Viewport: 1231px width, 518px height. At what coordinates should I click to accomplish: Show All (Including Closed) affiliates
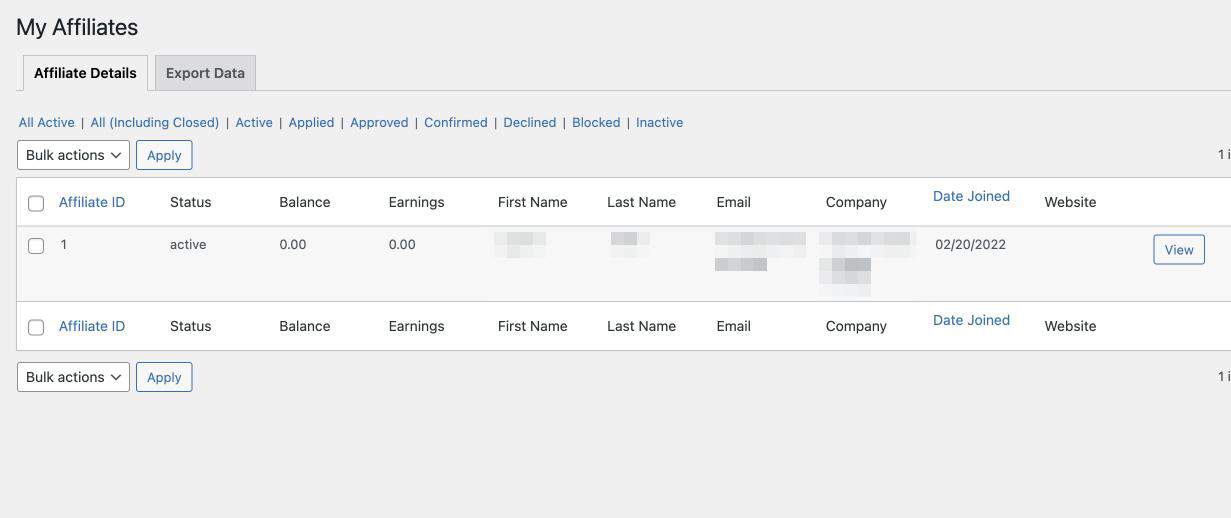(155, 123)
